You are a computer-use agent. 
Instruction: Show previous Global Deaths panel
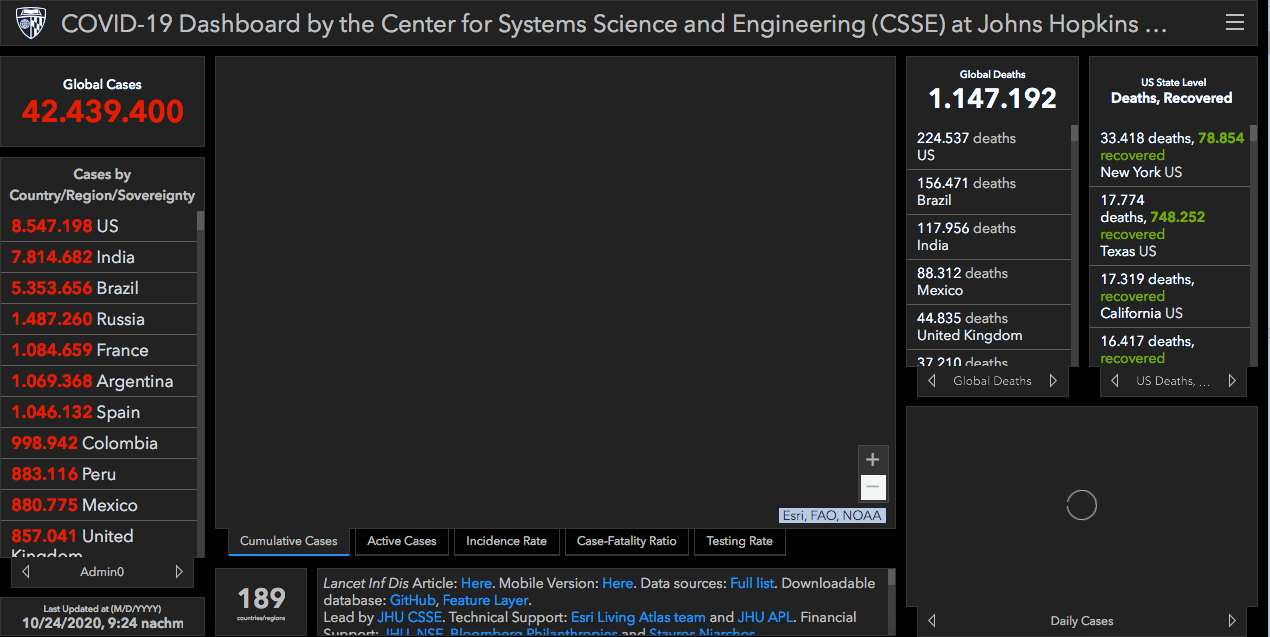pos(932,381)
